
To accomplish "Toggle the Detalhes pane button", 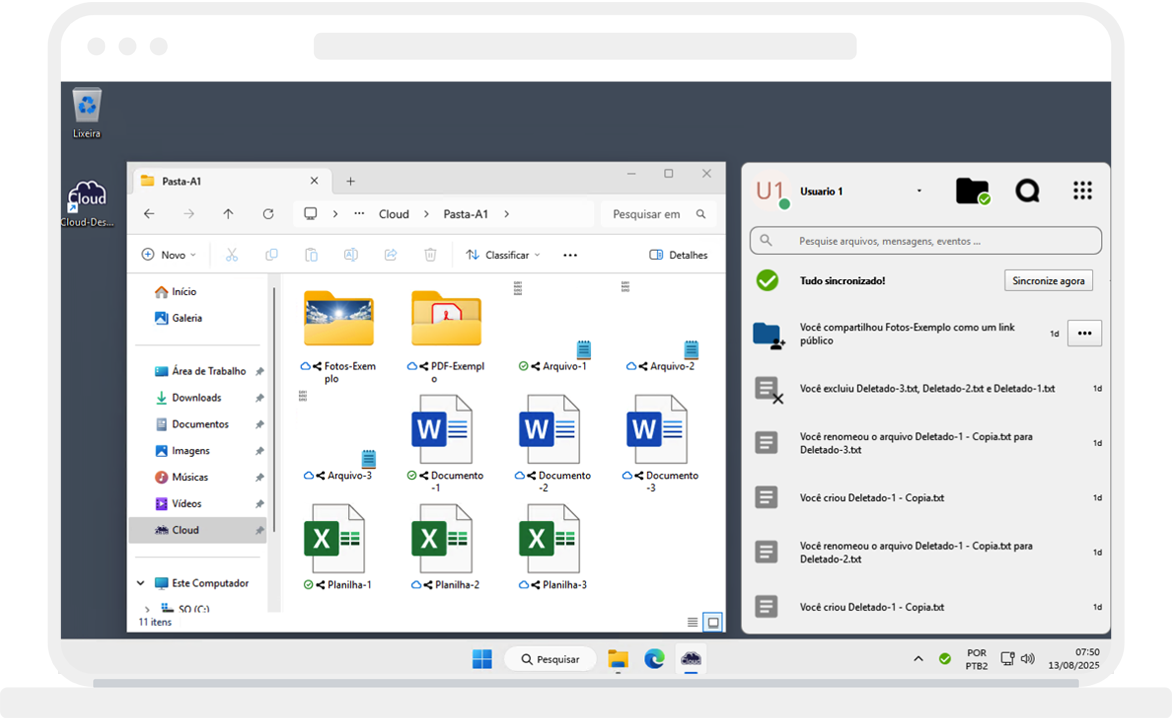I will tap(678, 255).
